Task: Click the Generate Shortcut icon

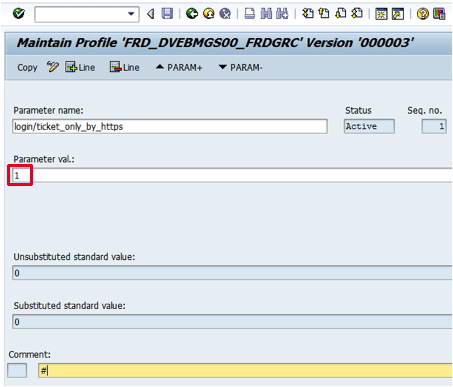Action: tap(398, 14)
